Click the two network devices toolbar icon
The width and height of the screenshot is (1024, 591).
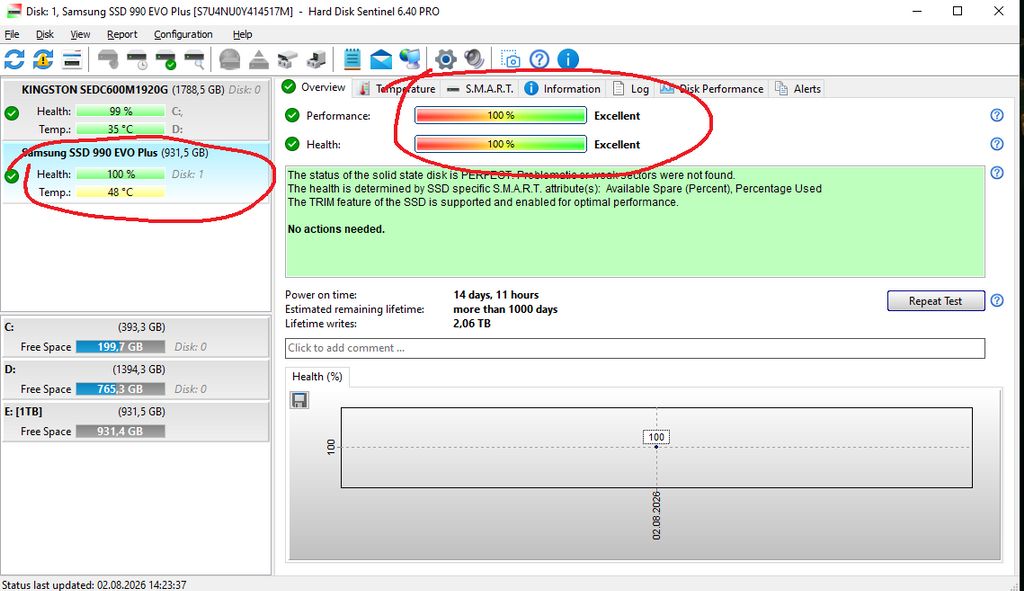(287, 59)
